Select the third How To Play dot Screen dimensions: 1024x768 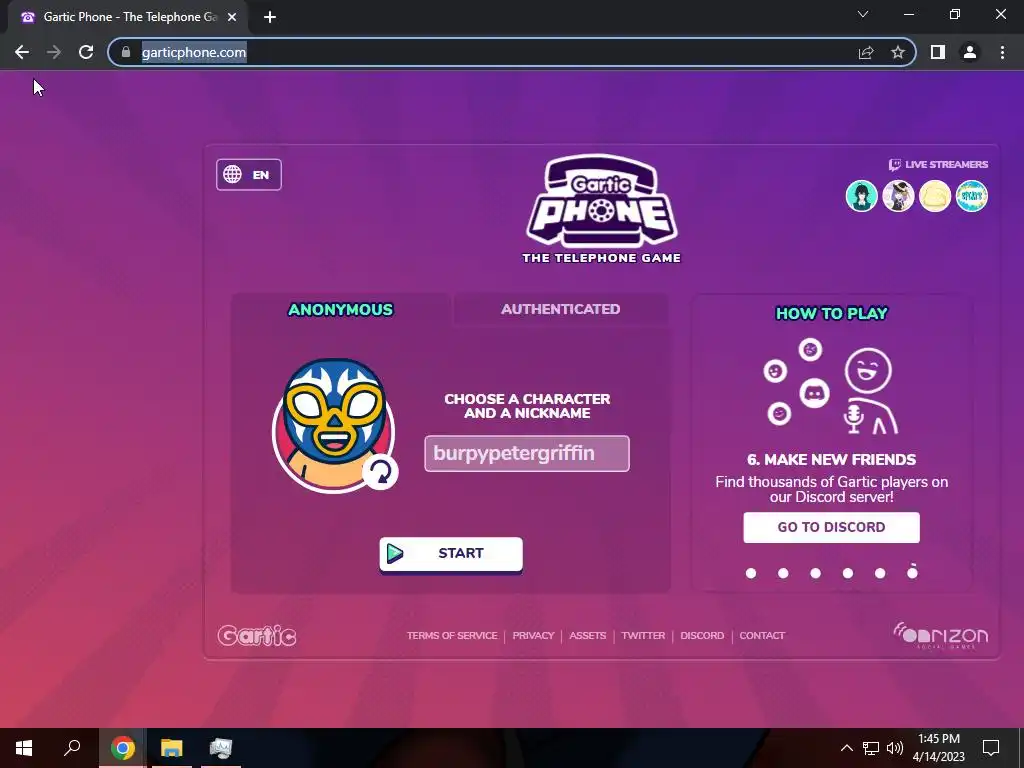(816, 573)
